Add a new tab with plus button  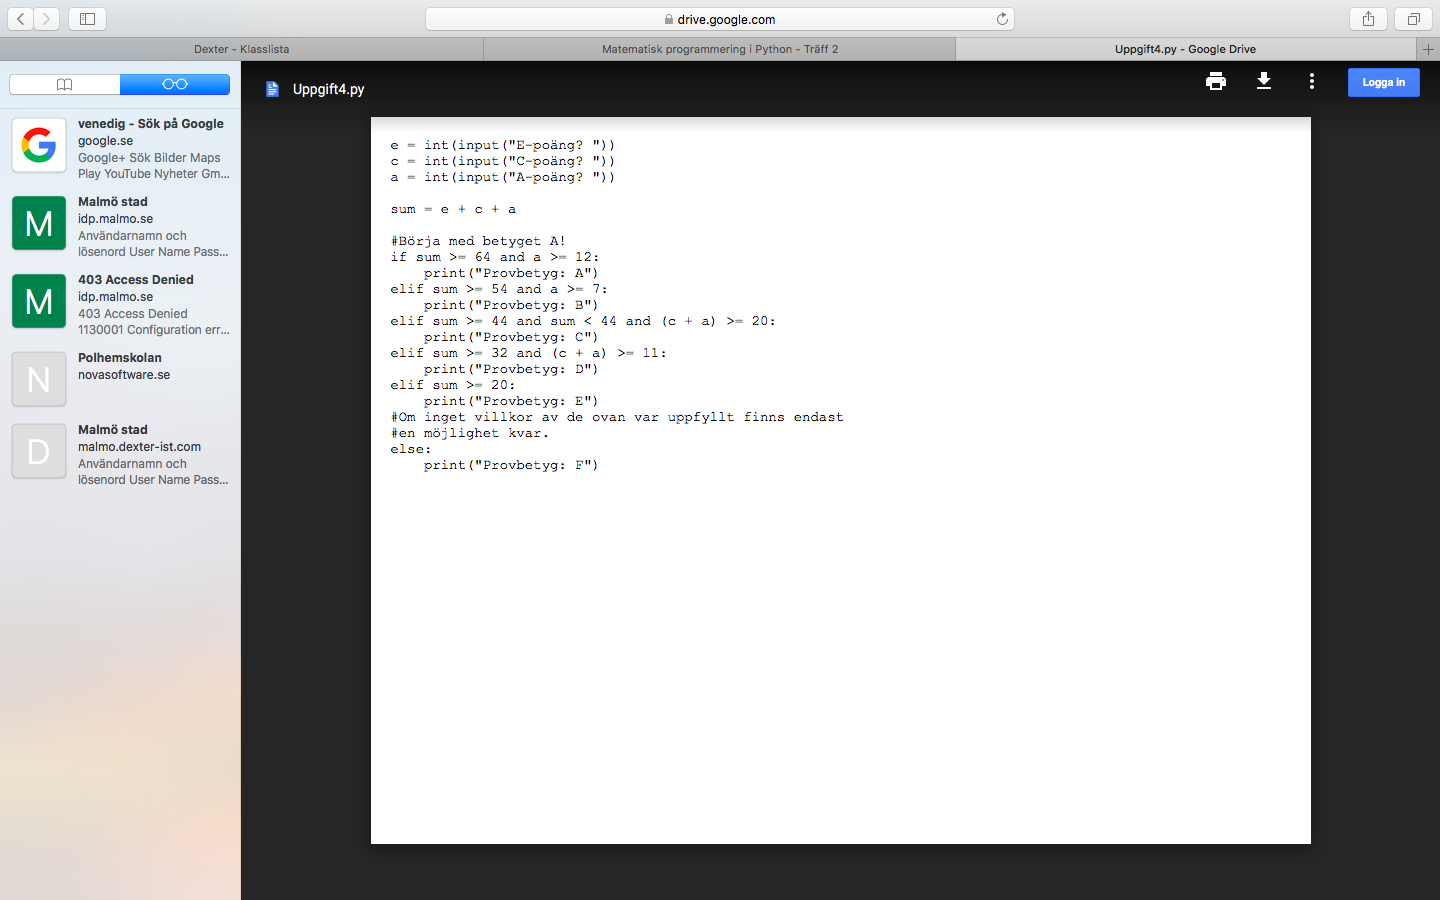[1428, 49]
